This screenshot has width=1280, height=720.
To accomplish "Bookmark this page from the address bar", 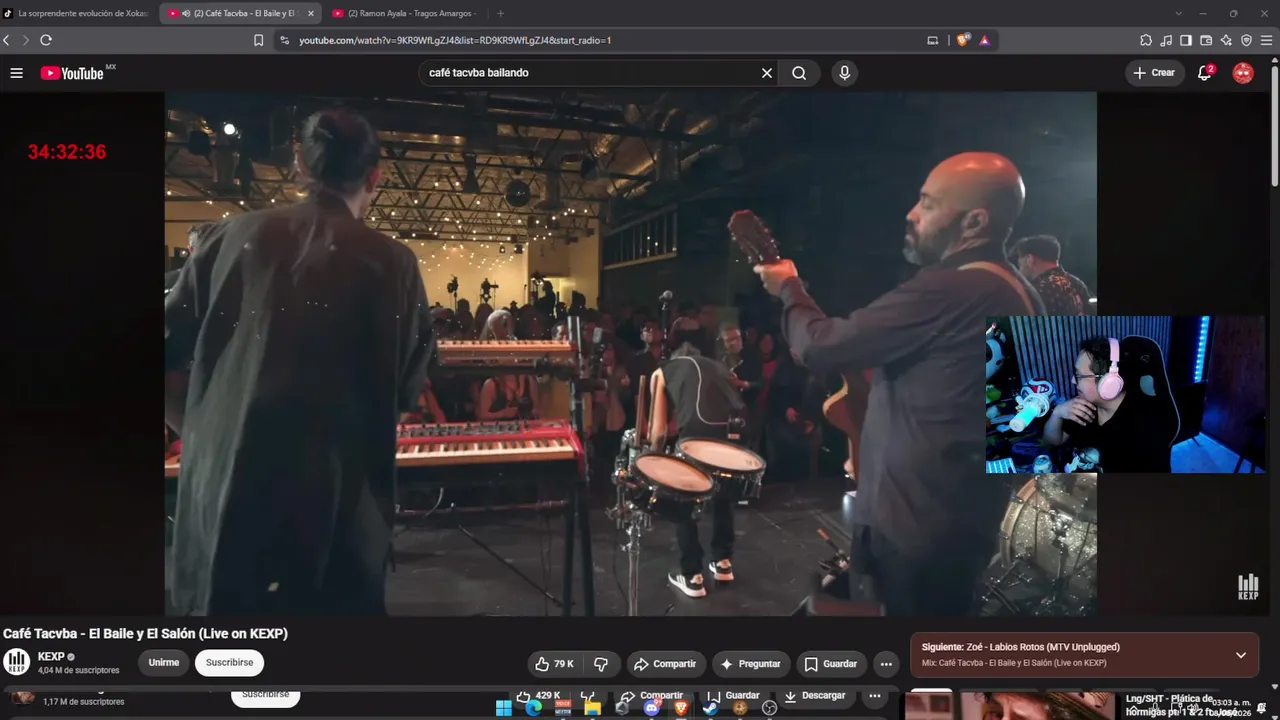I will point(258,40).
